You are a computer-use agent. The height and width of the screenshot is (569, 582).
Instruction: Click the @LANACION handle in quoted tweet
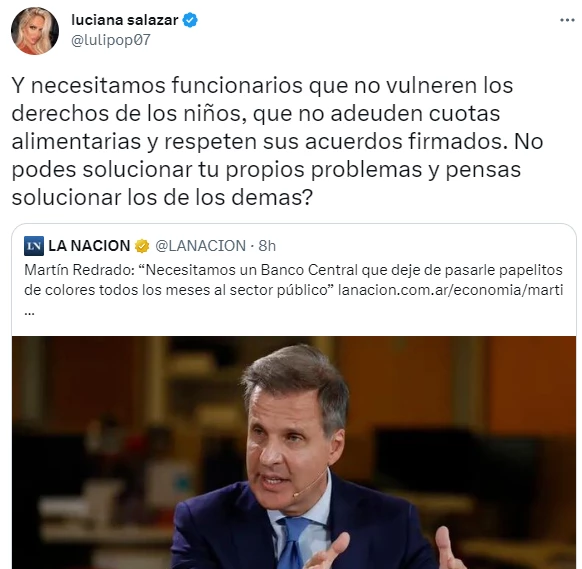200,246
